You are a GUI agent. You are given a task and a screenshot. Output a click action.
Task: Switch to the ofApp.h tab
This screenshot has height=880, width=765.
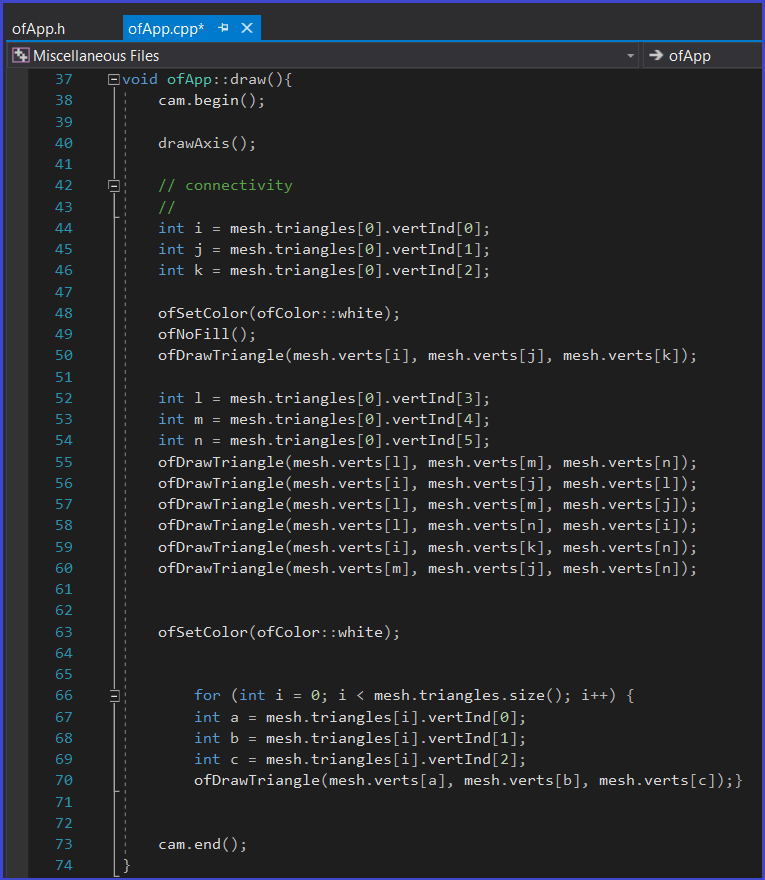(39, 28)
